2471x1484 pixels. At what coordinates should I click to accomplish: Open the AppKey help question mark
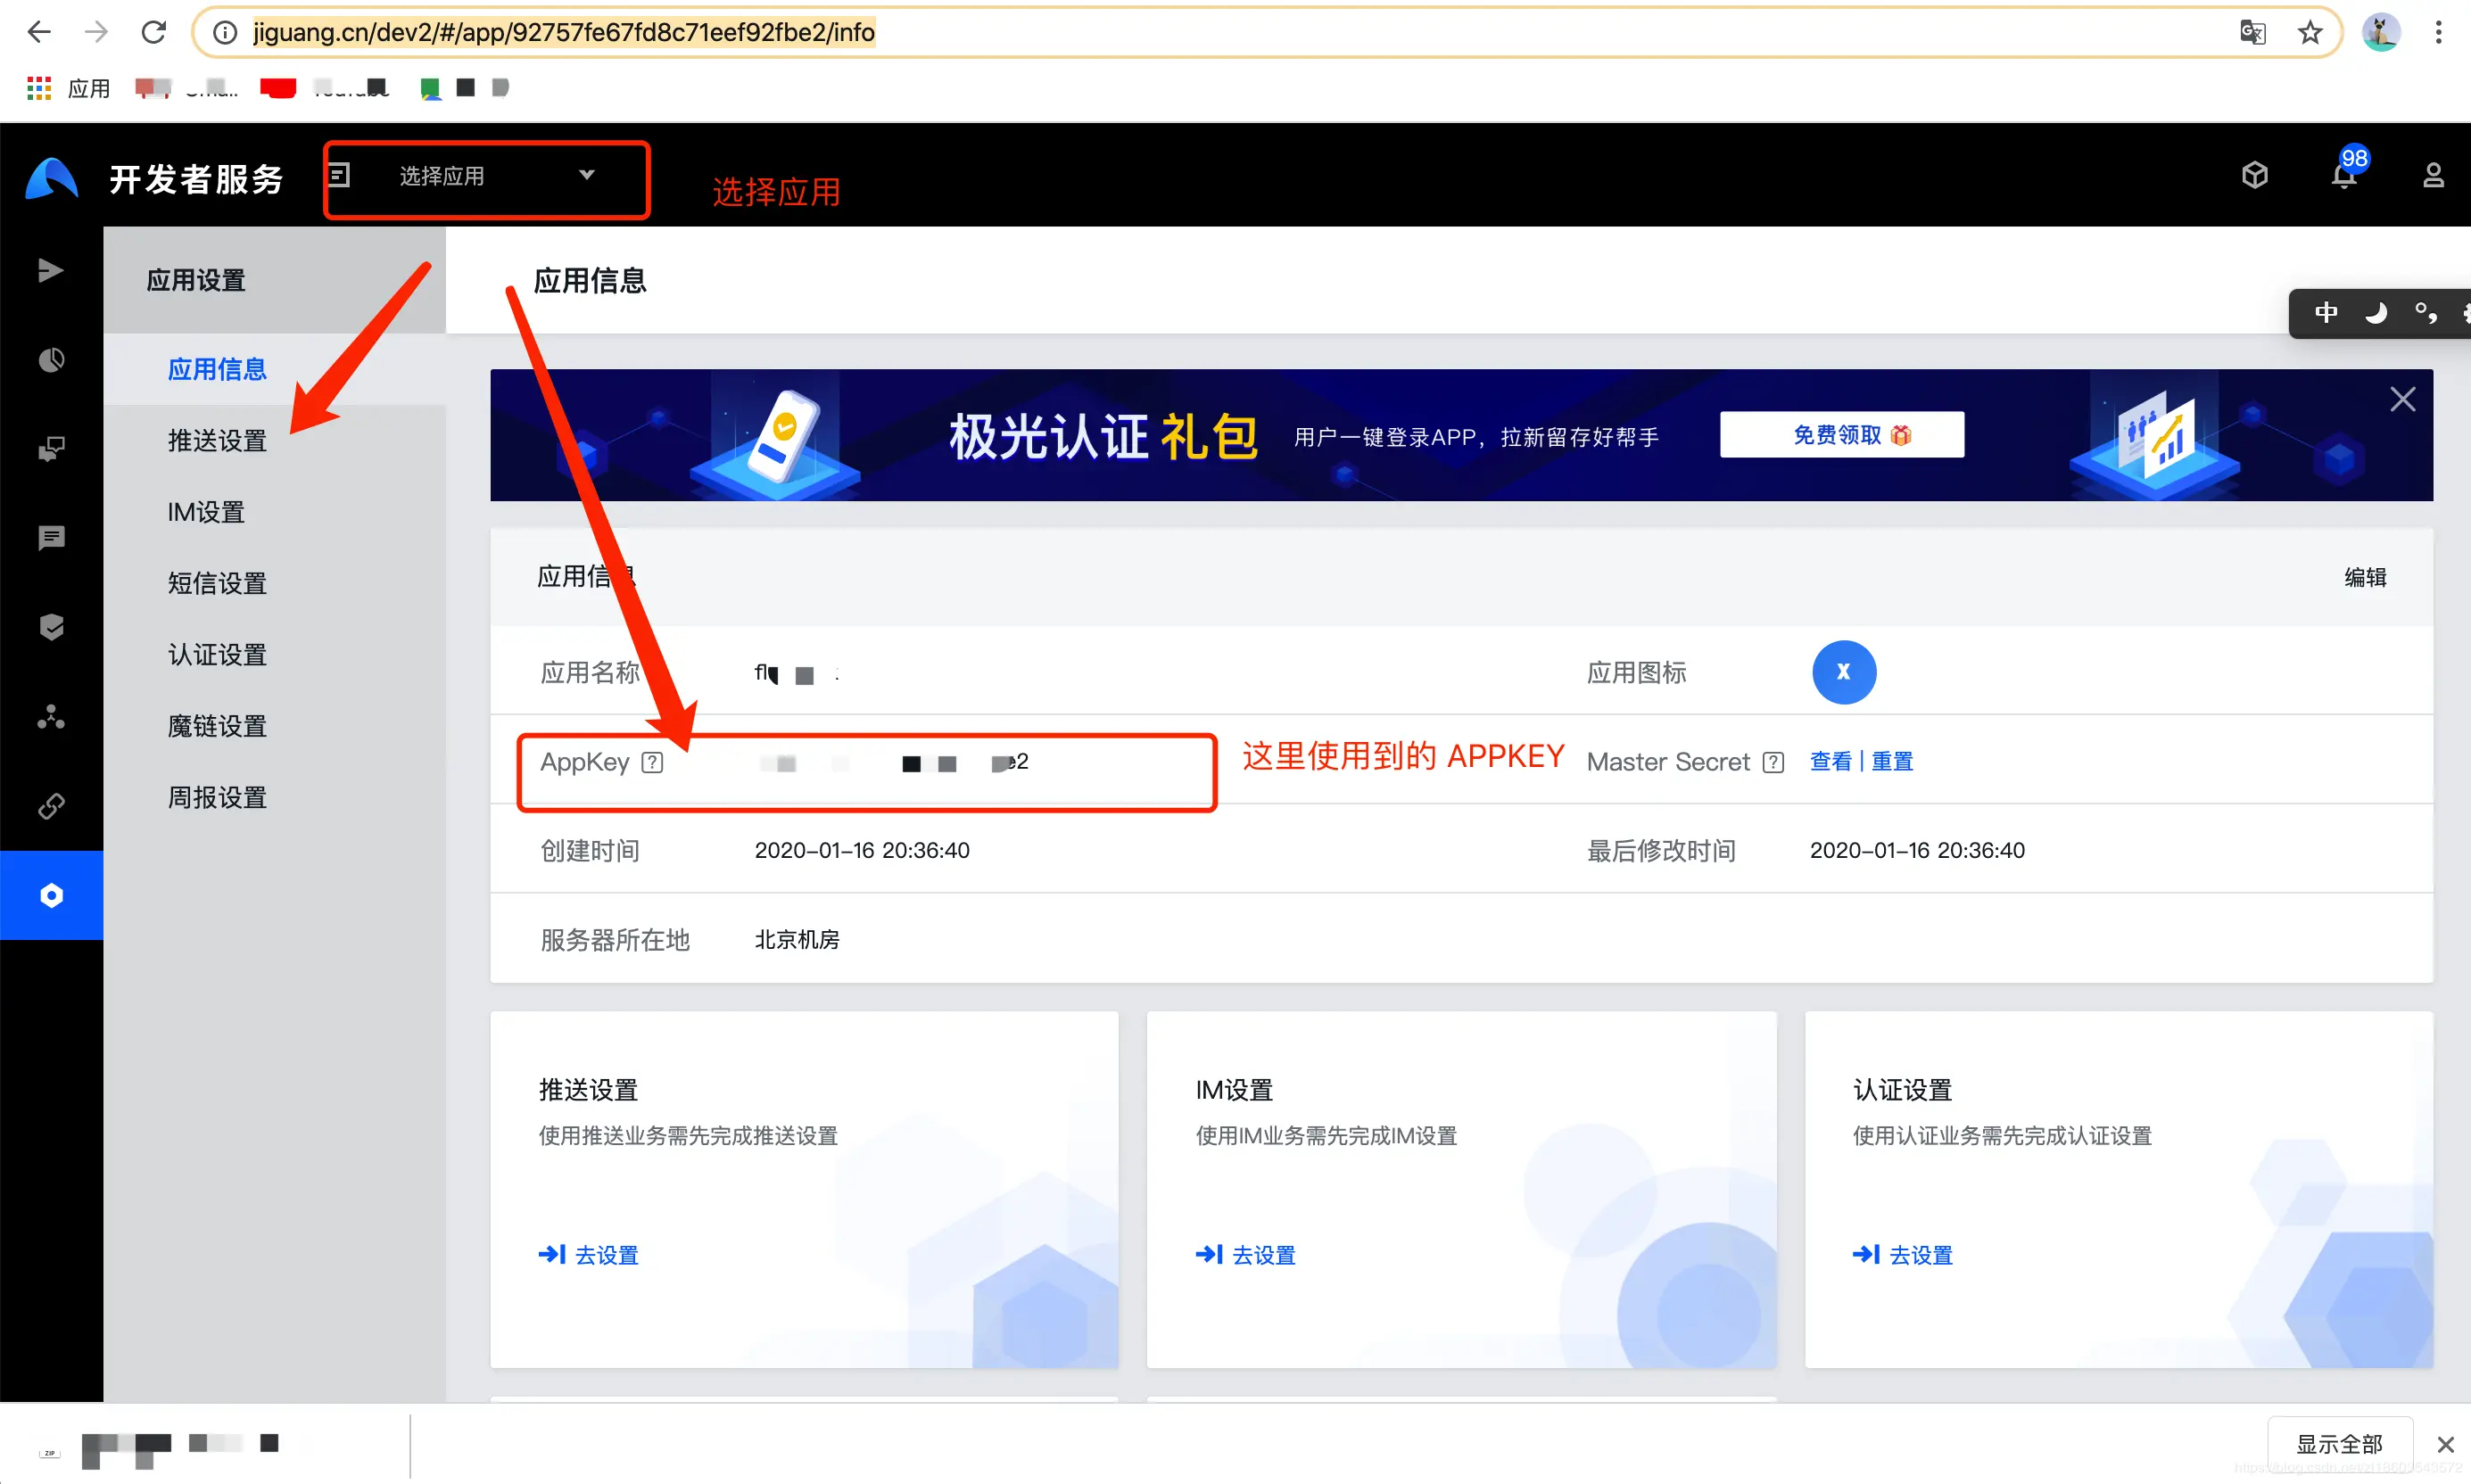[x=653, y=761]
